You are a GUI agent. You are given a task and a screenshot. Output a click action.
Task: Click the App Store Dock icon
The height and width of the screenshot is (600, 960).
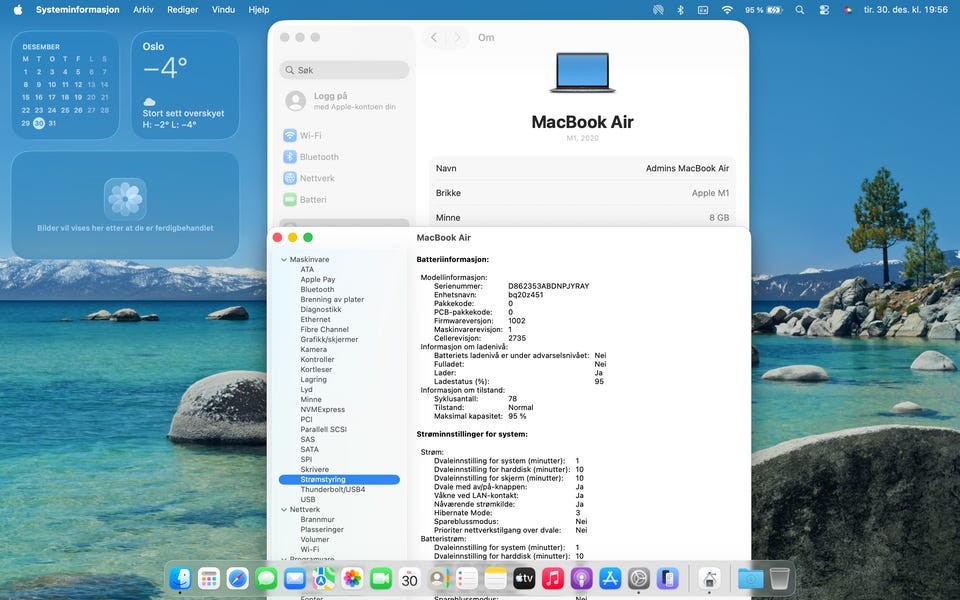[610, 578]
